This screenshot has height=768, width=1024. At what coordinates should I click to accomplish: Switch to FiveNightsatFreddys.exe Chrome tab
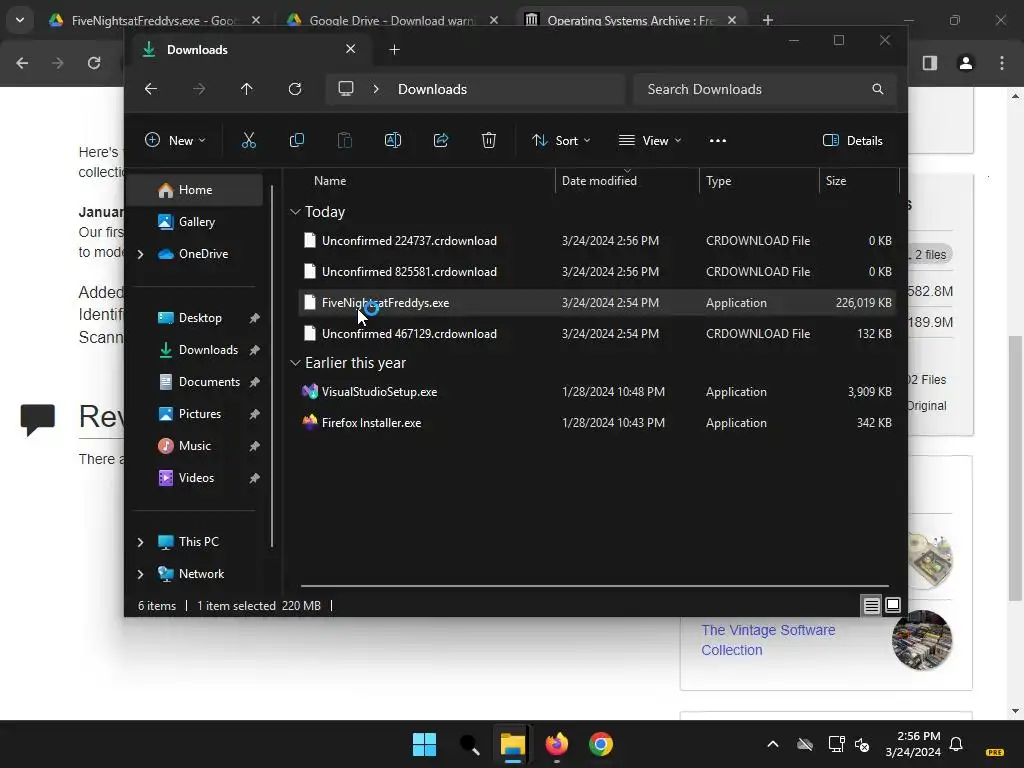pyautogui.click(x=153, y=20)
